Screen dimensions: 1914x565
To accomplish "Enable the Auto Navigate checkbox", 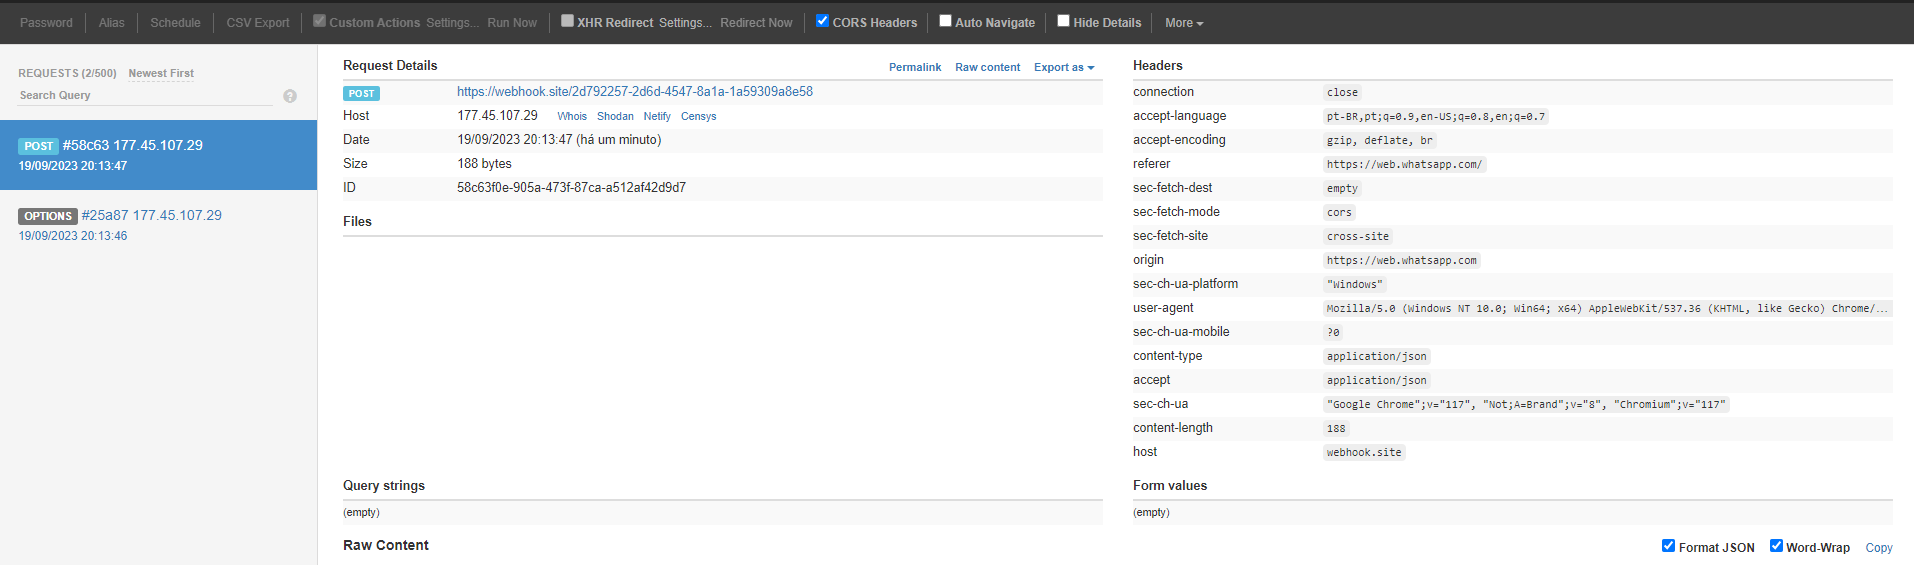I will click(945, 21).
